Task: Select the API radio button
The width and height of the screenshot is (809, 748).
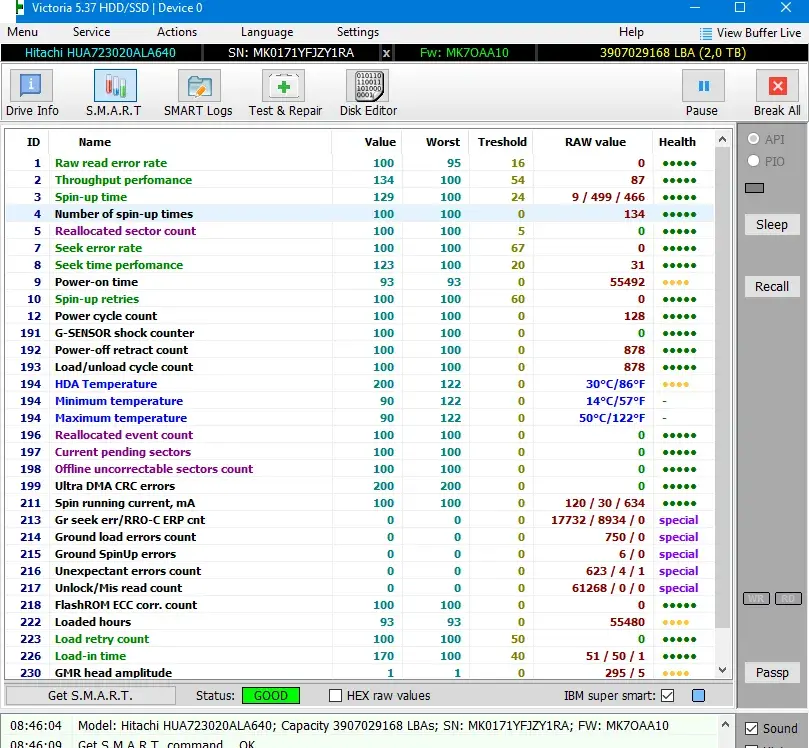Action: point(753,139)
